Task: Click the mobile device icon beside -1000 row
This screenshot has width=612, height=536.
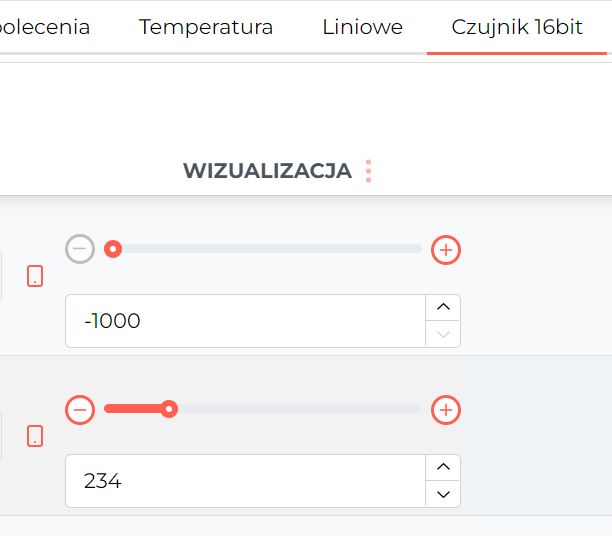Action: [x=35, y=276]
